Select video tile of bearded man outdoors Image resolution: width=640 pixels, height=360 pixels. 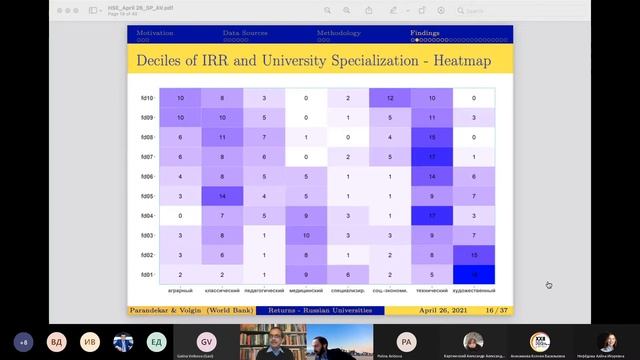point(340,342)
